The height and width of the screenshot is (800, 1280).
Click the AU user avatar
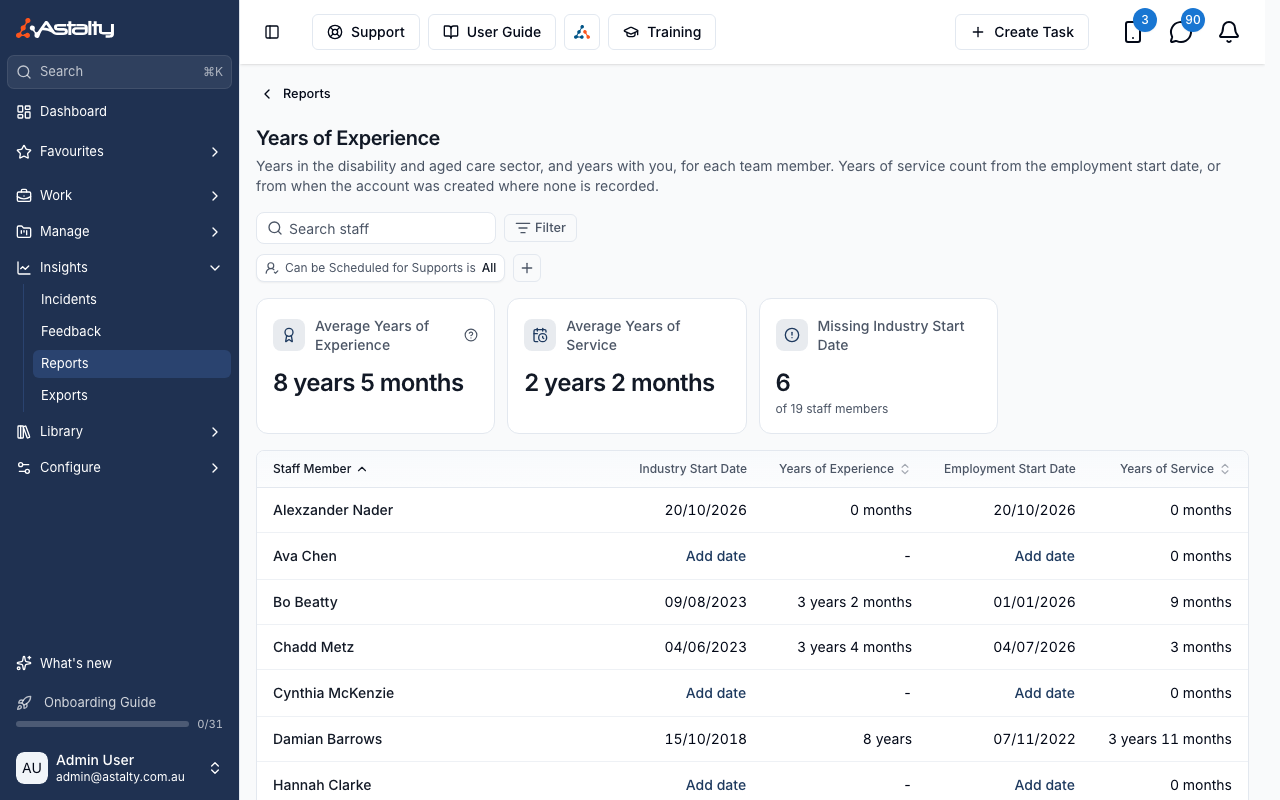tap(32, 768)
